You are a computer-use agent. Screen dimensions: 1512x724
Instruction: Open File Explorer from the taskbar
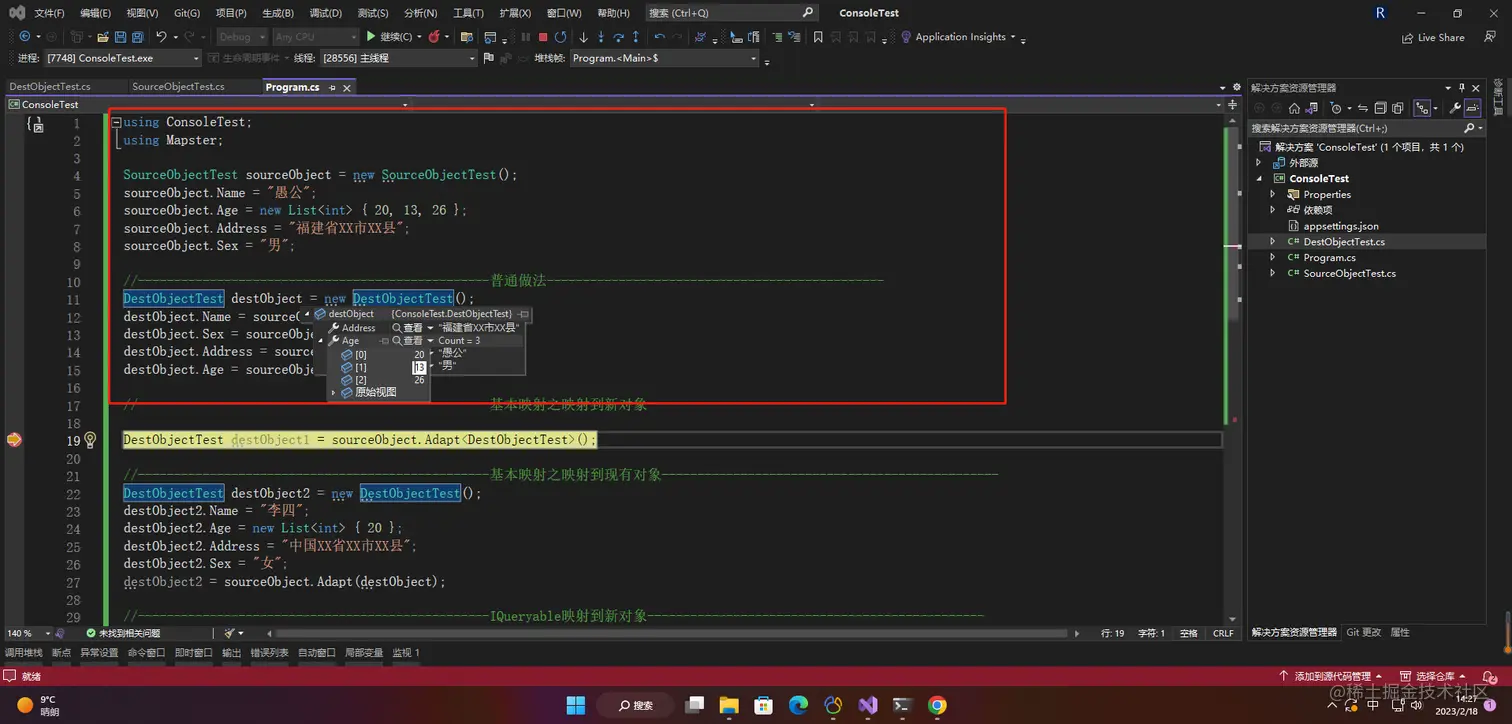(728, 705)
